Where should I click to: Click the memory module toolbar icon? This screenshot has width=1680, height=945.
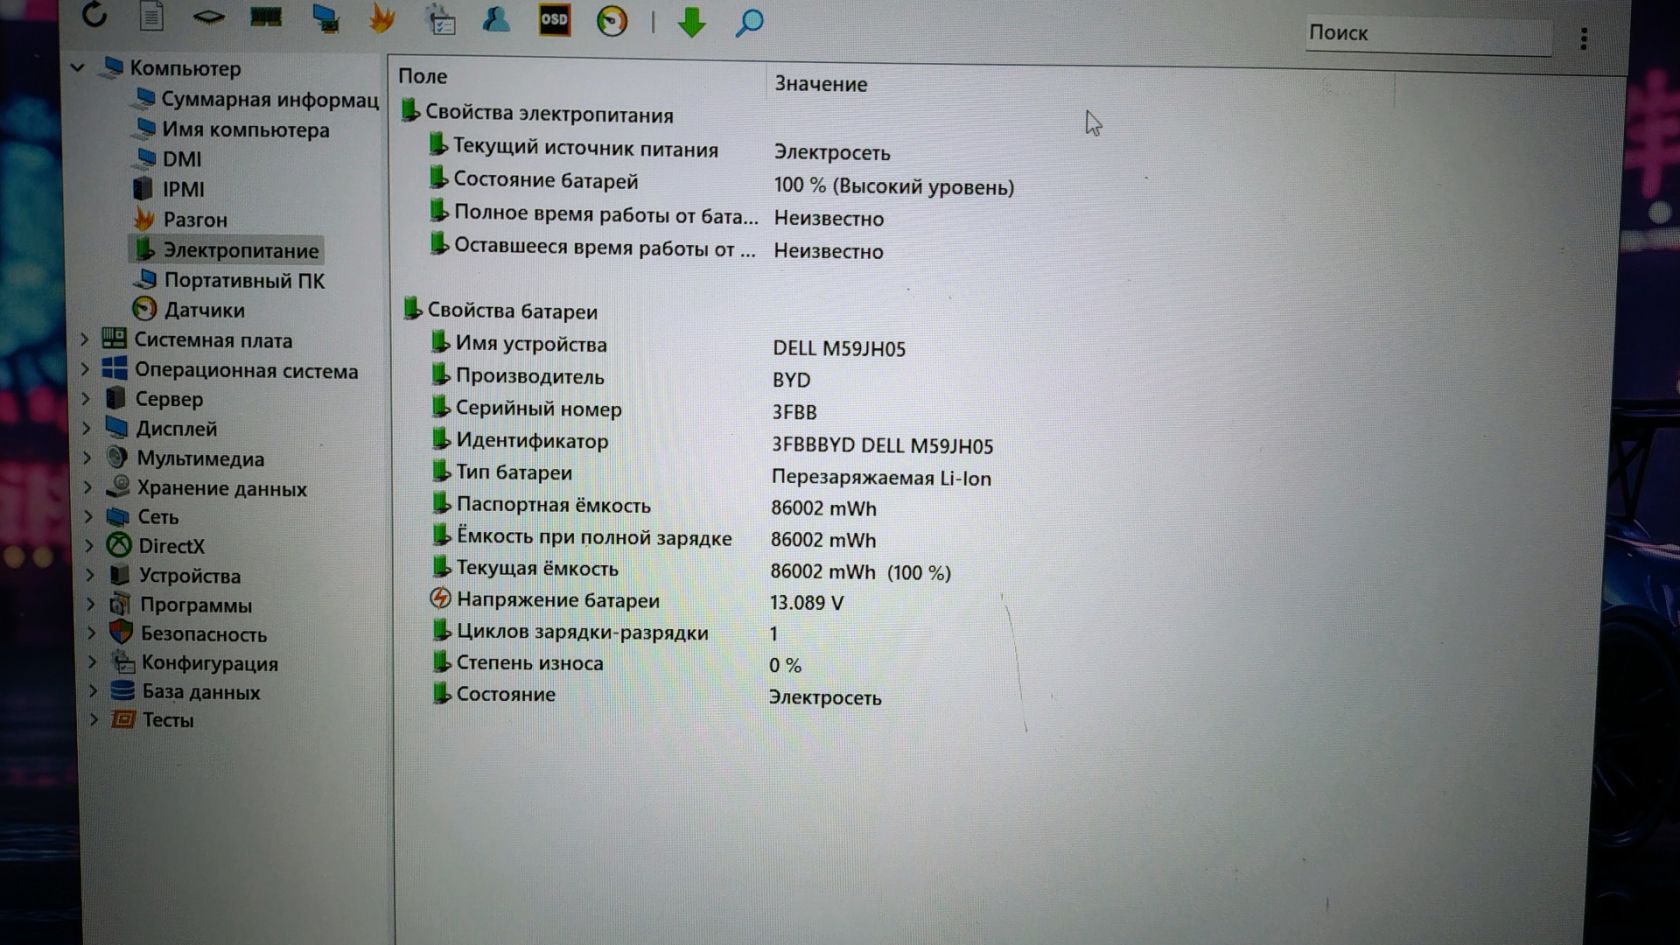[266, 17]
